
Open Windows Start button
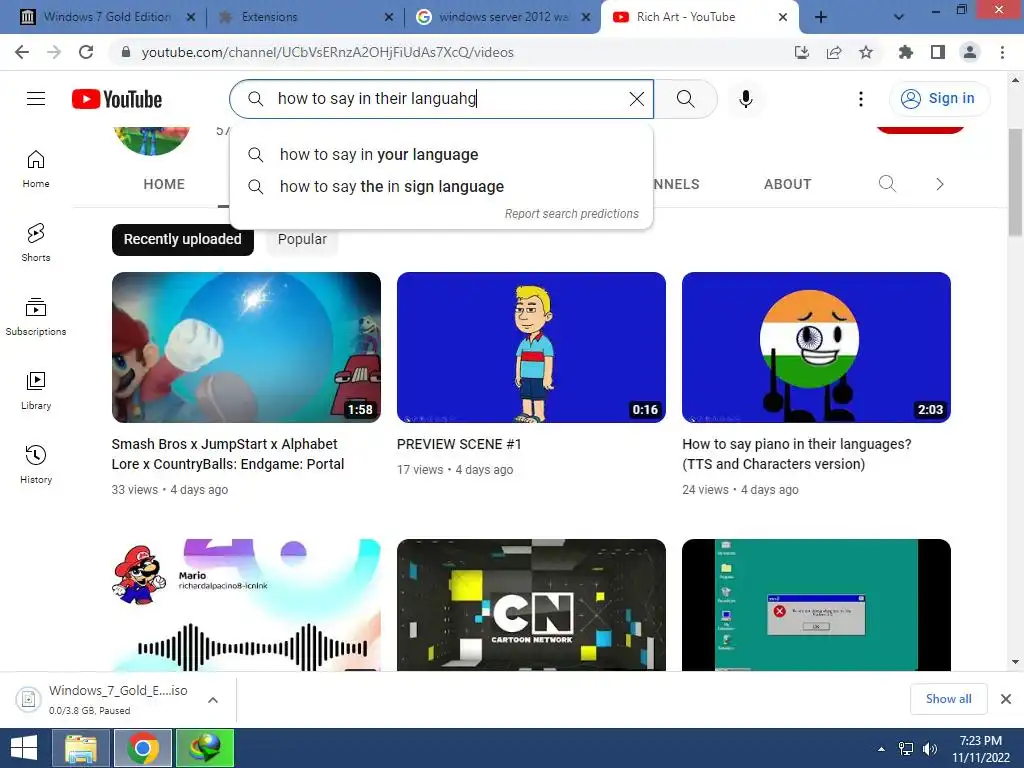coord(24,748)
